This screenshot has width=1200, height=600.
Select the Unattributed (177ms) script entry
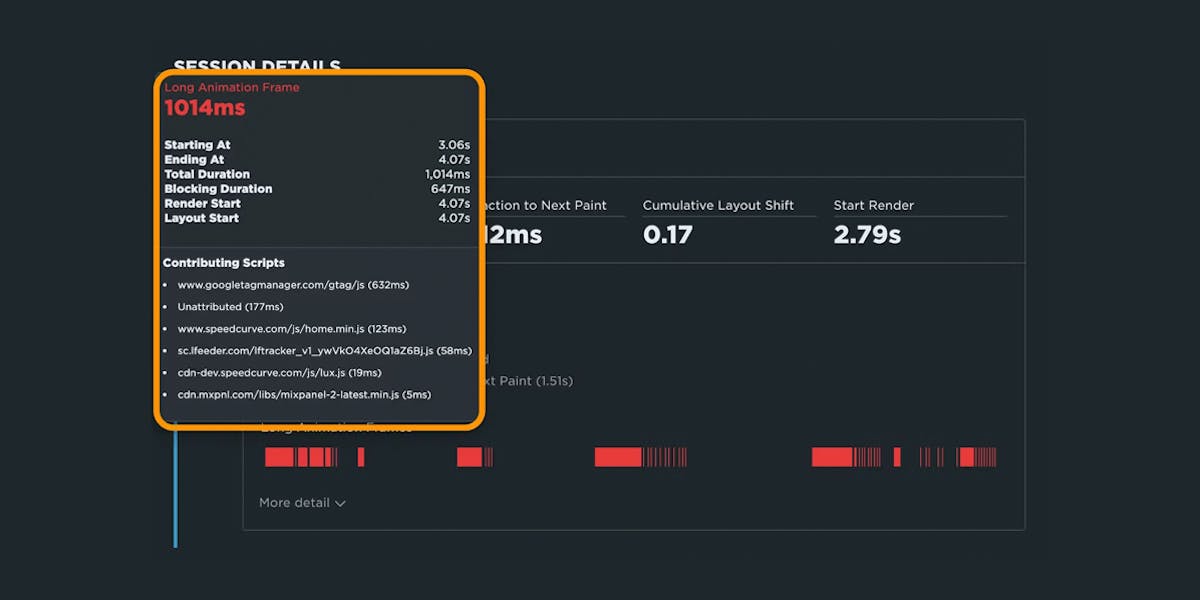click(230, 307)
